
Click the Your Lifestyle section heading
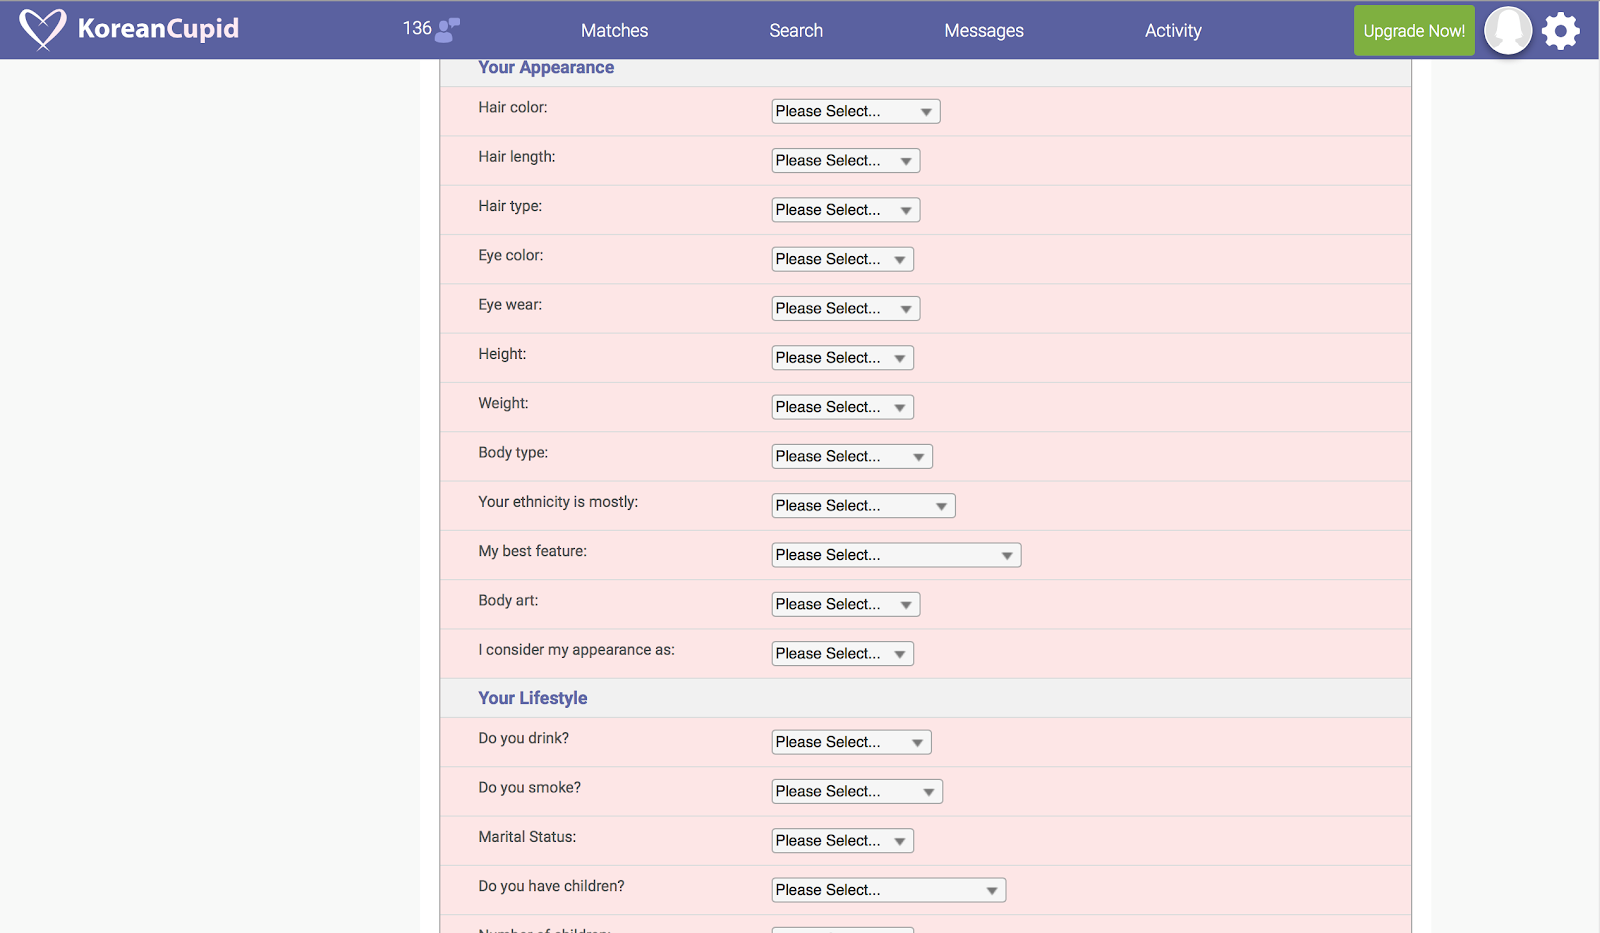click(x=533, y=698)
